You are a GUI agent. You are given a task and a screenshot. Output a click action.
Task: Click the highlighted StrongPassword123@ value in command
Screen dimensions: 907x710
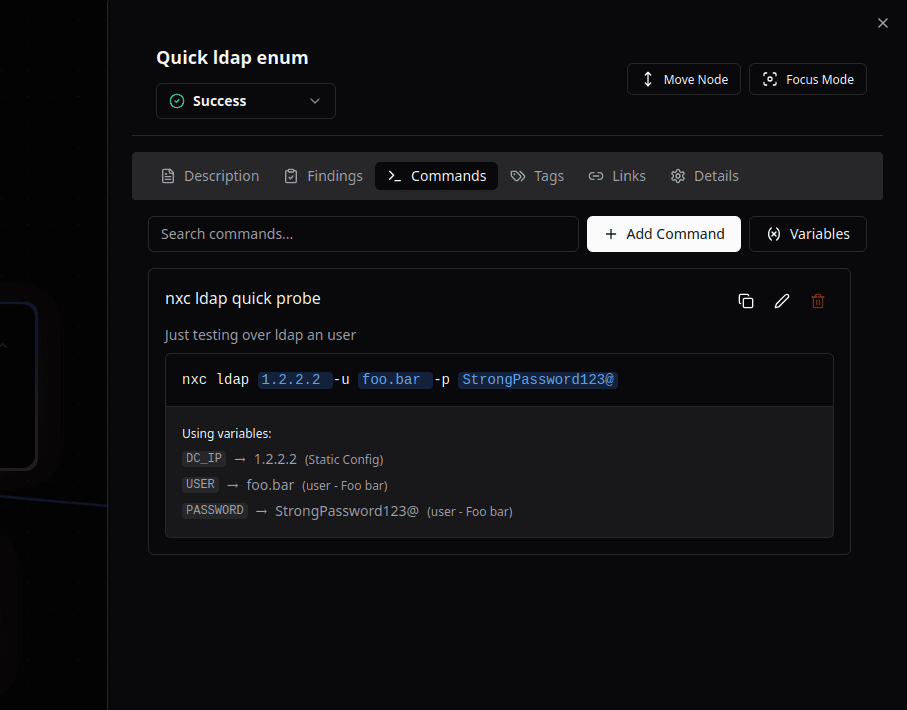pos(538,380)
